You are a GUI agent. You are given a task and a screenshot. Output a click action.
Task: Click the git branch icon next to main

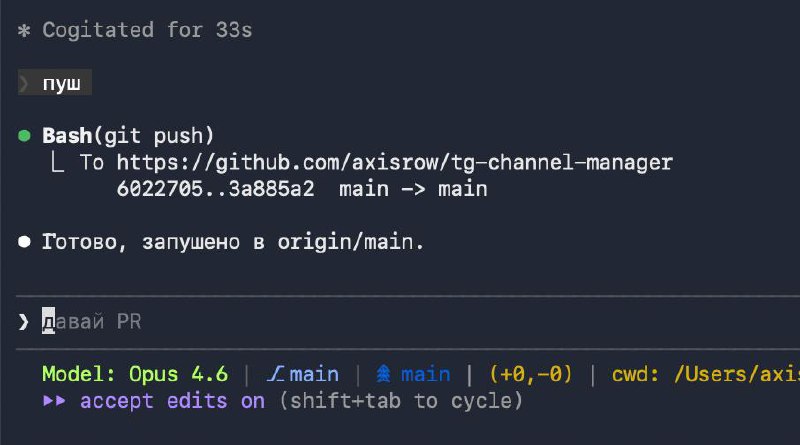(276, 375)
